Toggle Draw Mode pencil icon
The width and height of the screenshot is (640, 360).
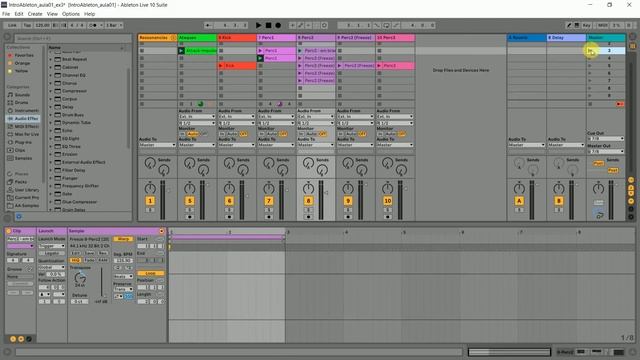click(569, 25)
